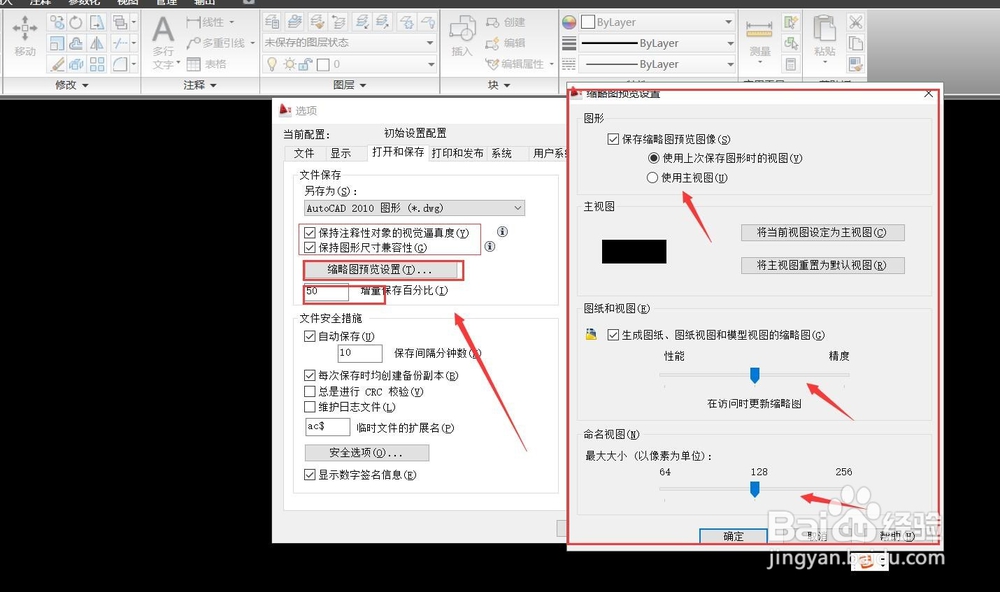Select the Mirror tool in Modify panel

(97, 43)
